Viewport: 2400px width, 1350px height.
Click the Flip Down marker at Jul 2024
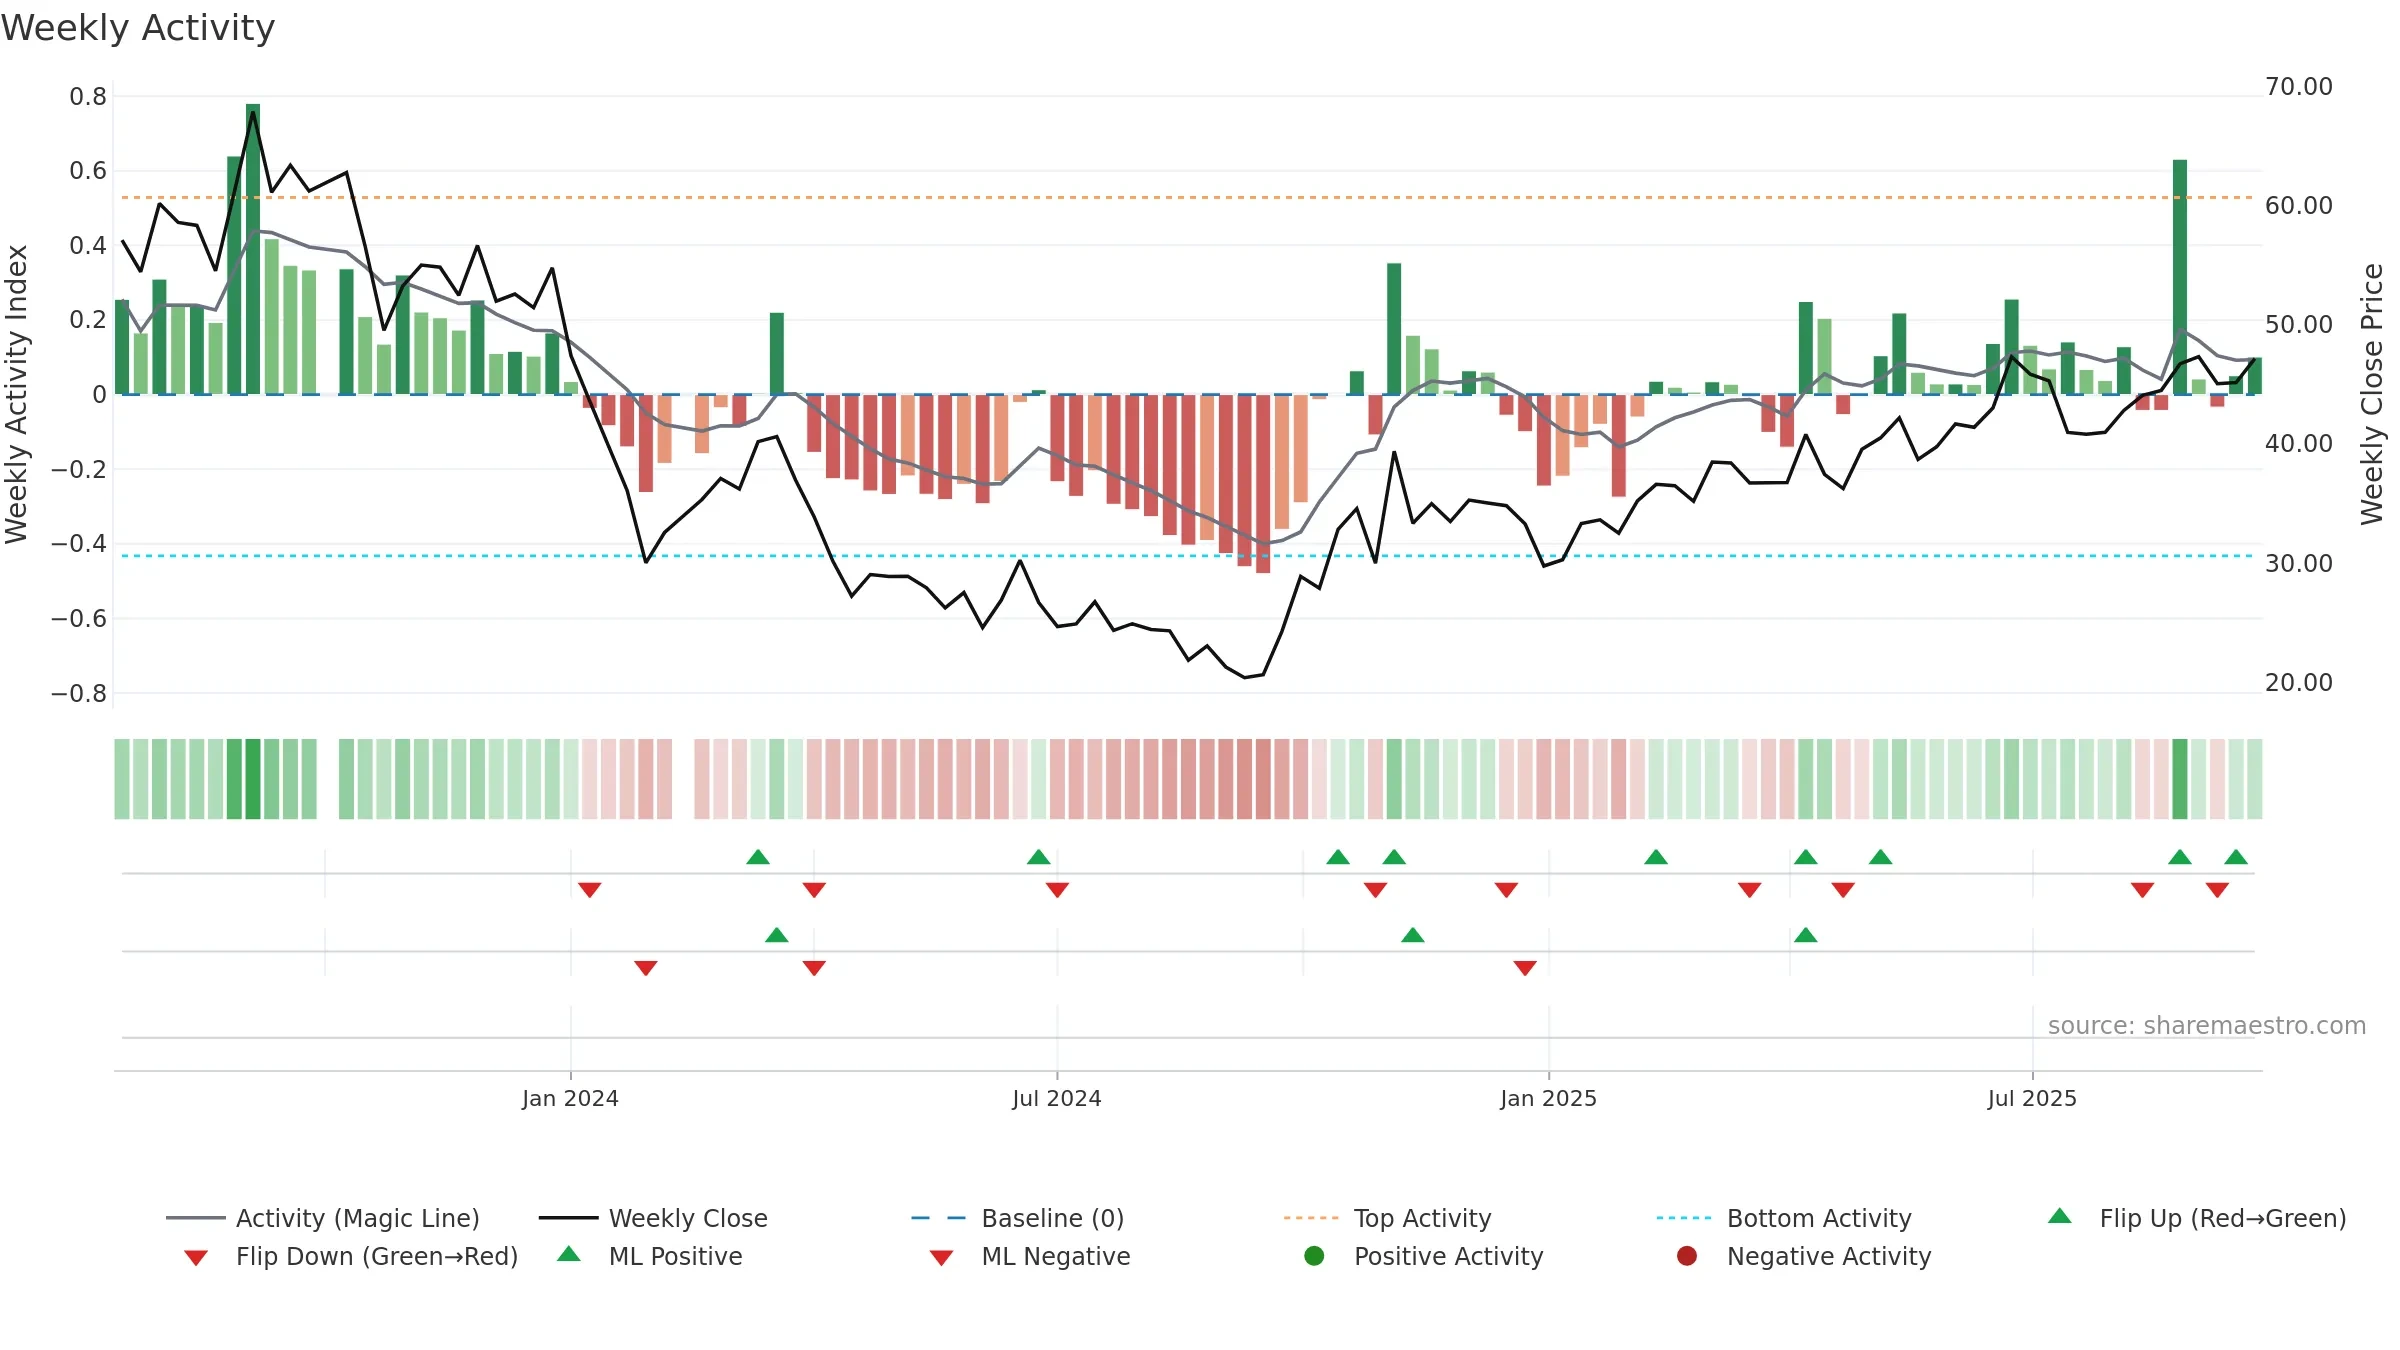coord(1058,890)
